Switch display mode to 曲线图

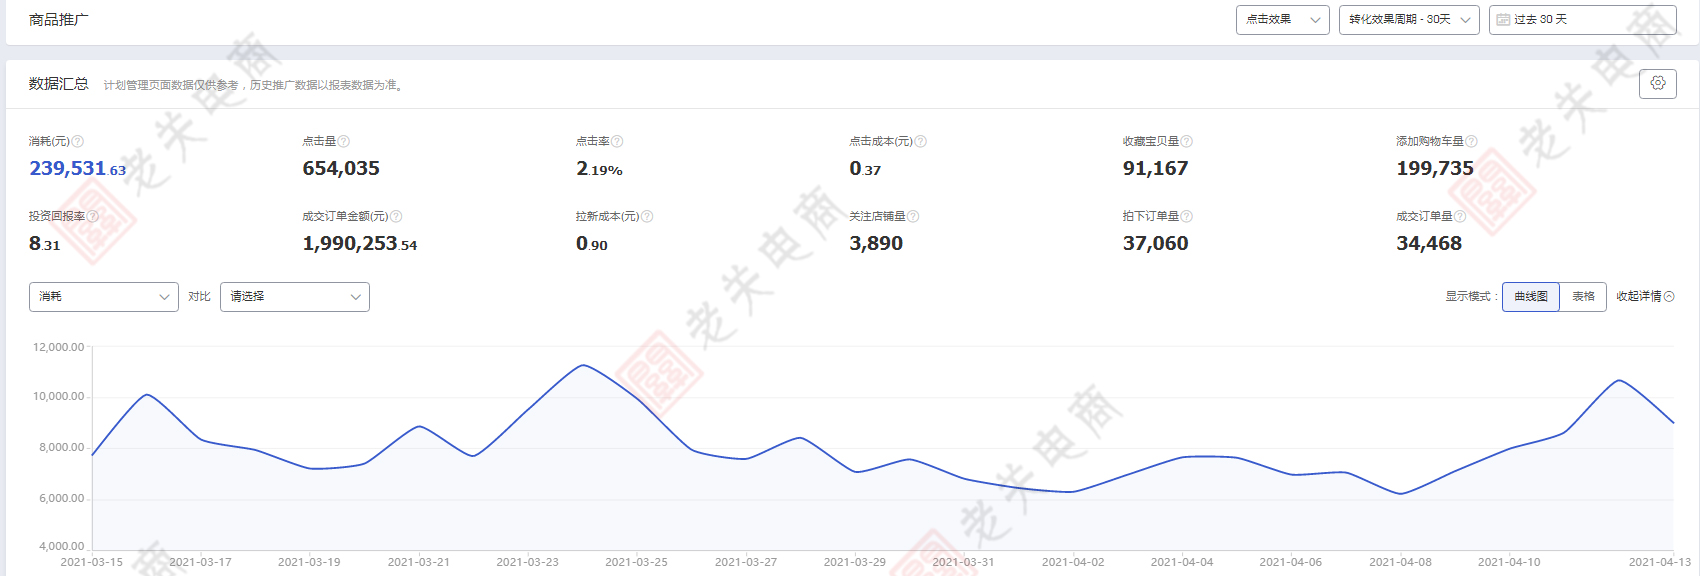coord(1531,297)
